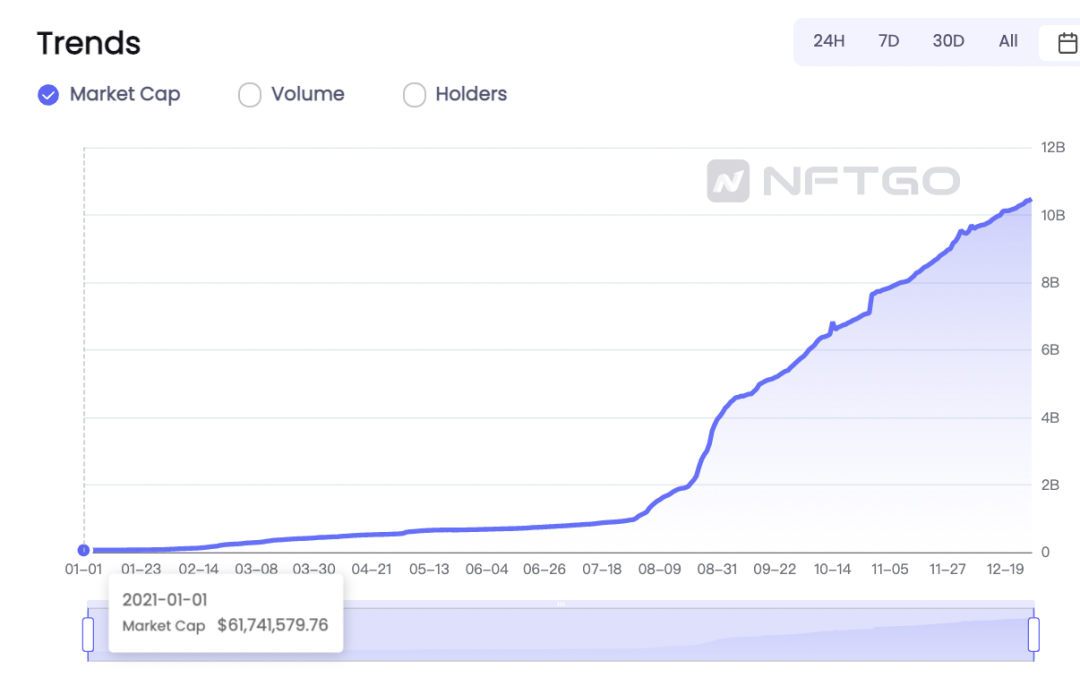The width and height of the screenshot is (1080, 695).
Task: Click the market cap tooltip box
Action: click(x=226, y=612)
